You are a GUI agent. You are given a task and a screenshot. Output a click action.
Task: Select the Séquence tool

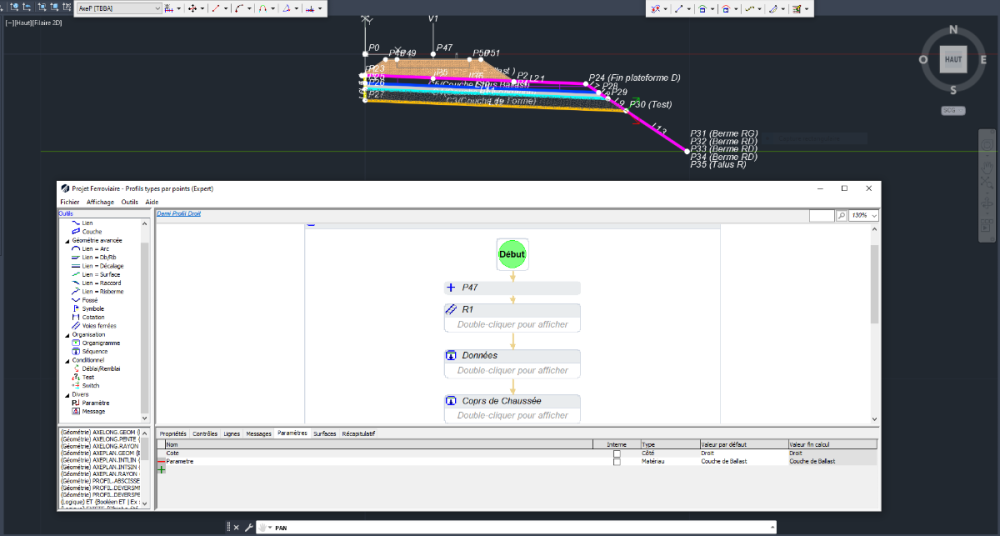90,352
